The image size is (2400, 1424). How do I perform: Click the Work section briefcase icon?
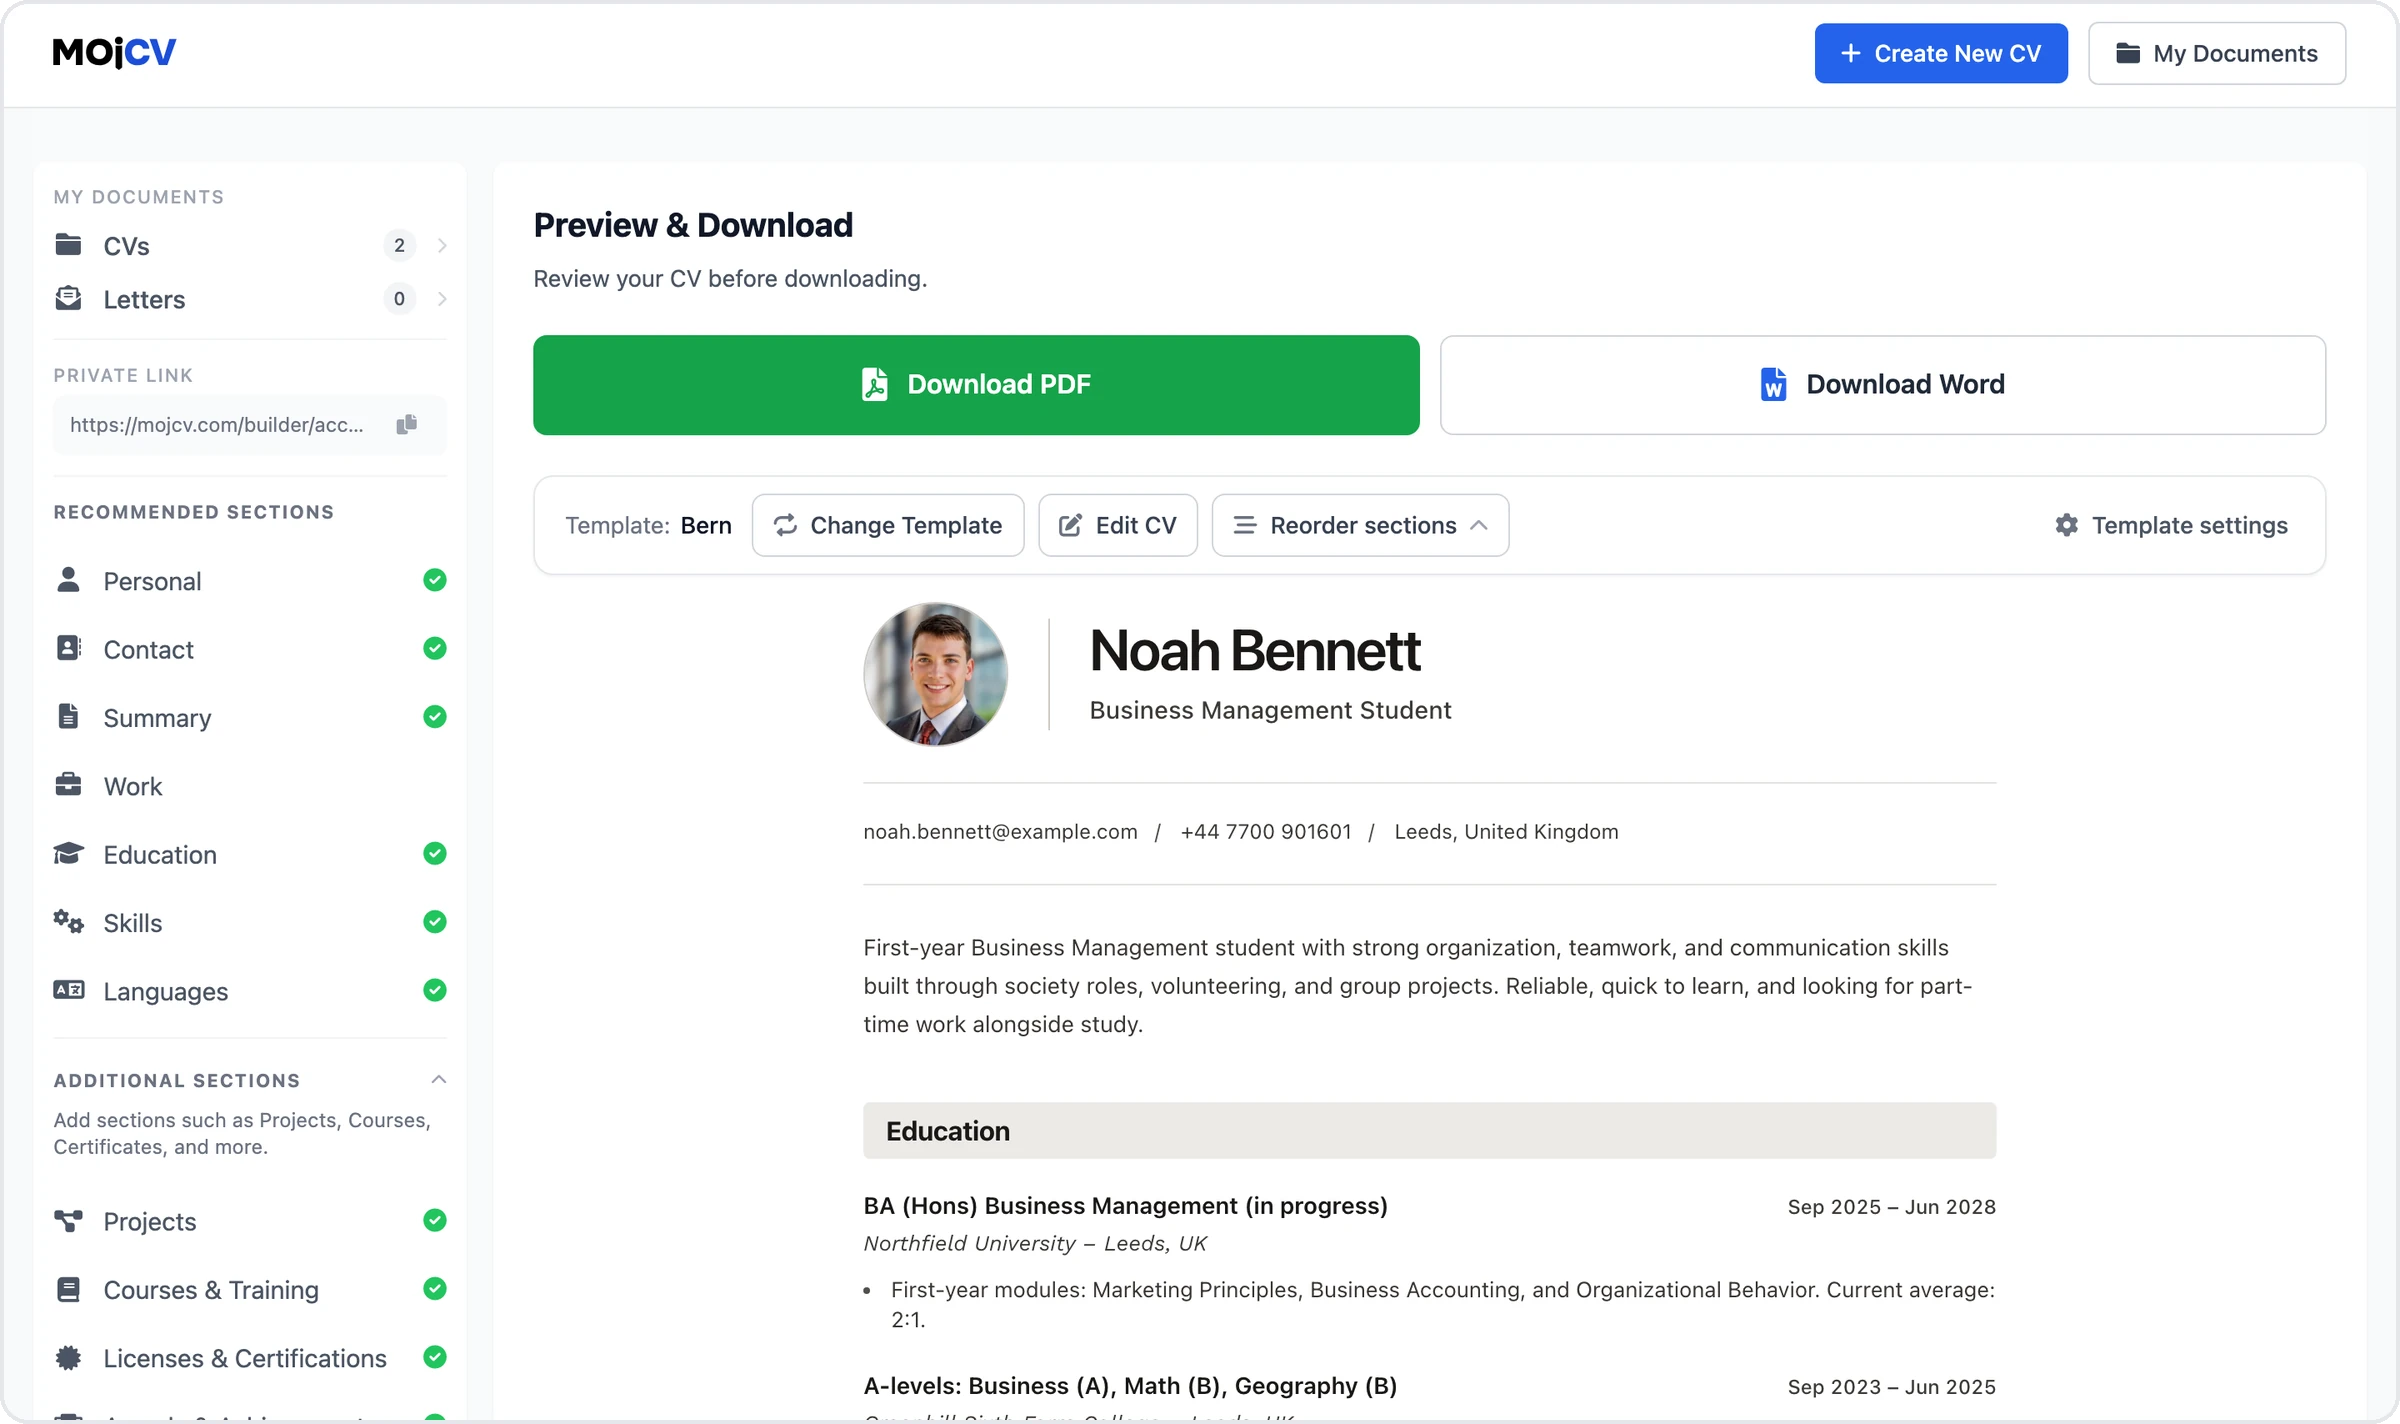(x=68, y=785)
